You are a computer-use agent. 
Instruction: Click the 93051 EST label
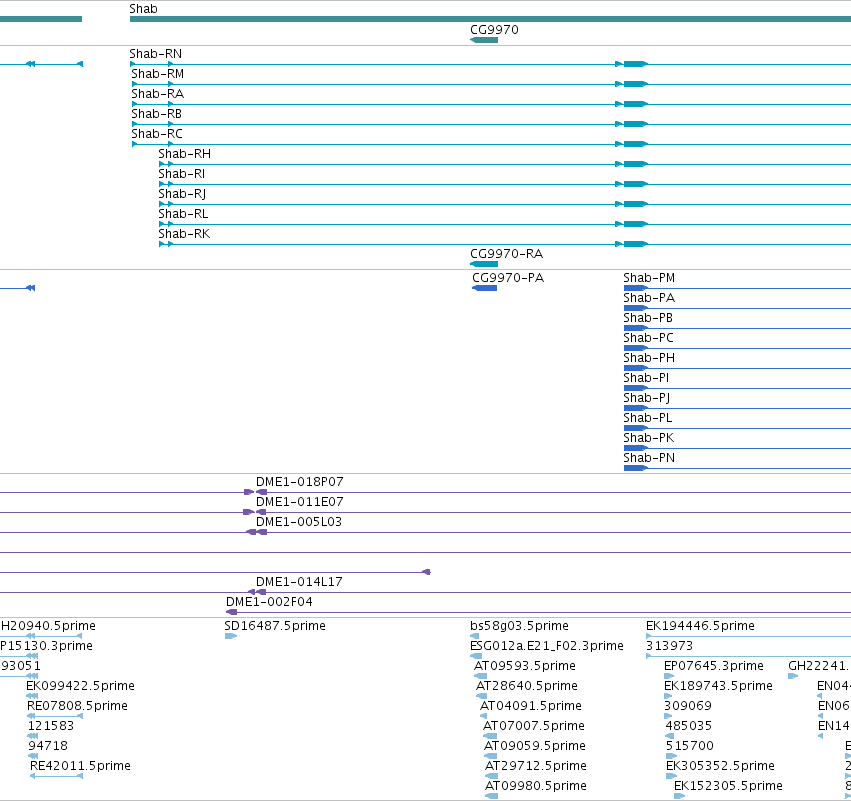click(21, 666)
